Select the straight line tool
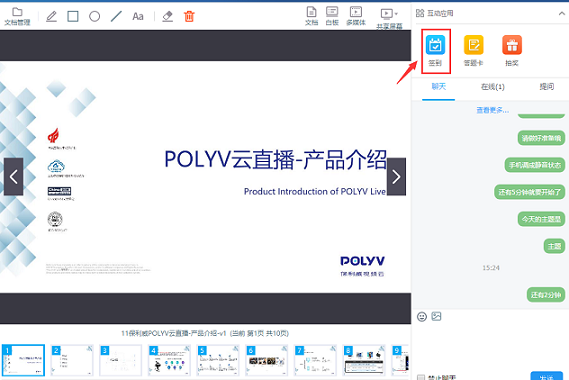The height and width of the screenshot is (380, 569). [116, 16]
